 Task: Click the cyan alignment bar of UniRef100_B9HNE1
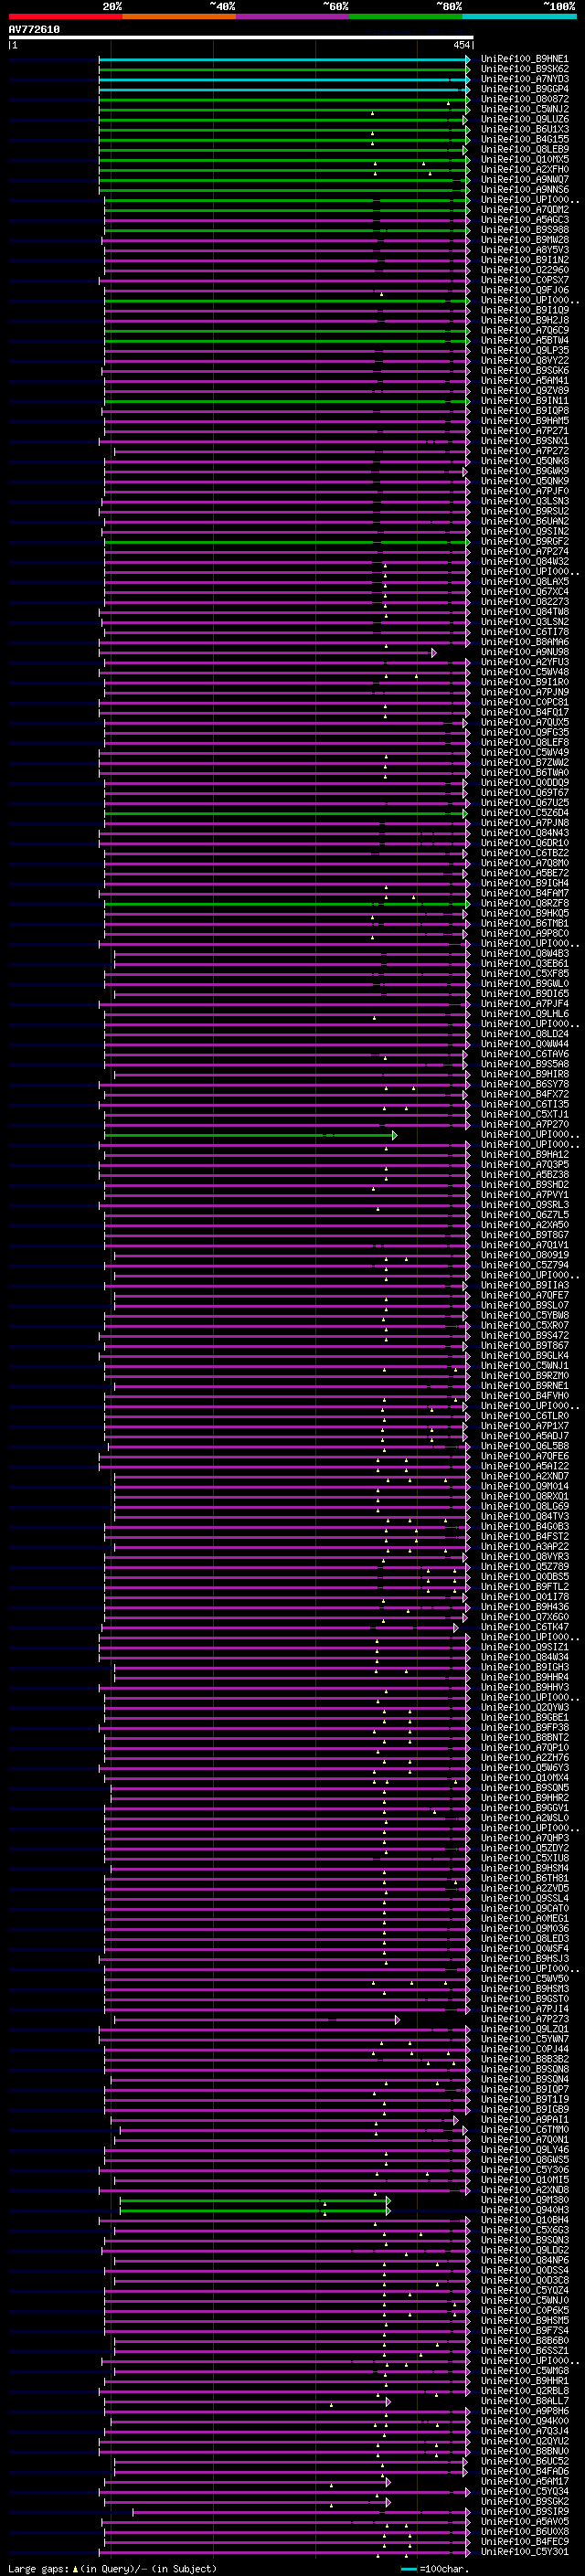pos(284,60)
